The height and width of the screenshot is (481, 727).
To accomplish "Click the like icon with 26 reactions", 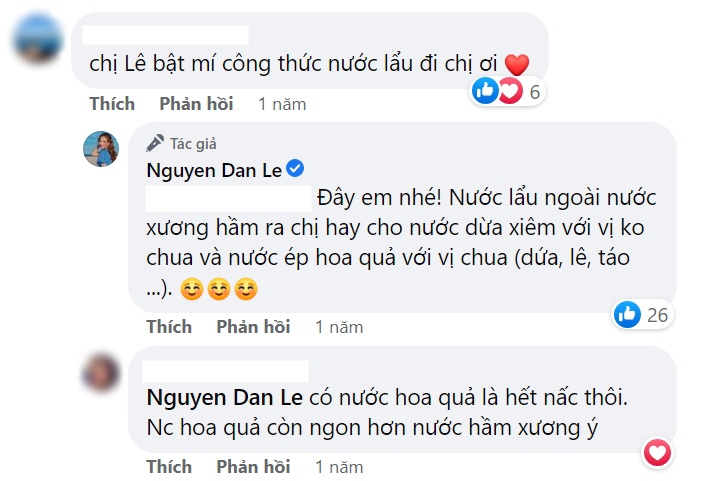I will tap(627, 314).
